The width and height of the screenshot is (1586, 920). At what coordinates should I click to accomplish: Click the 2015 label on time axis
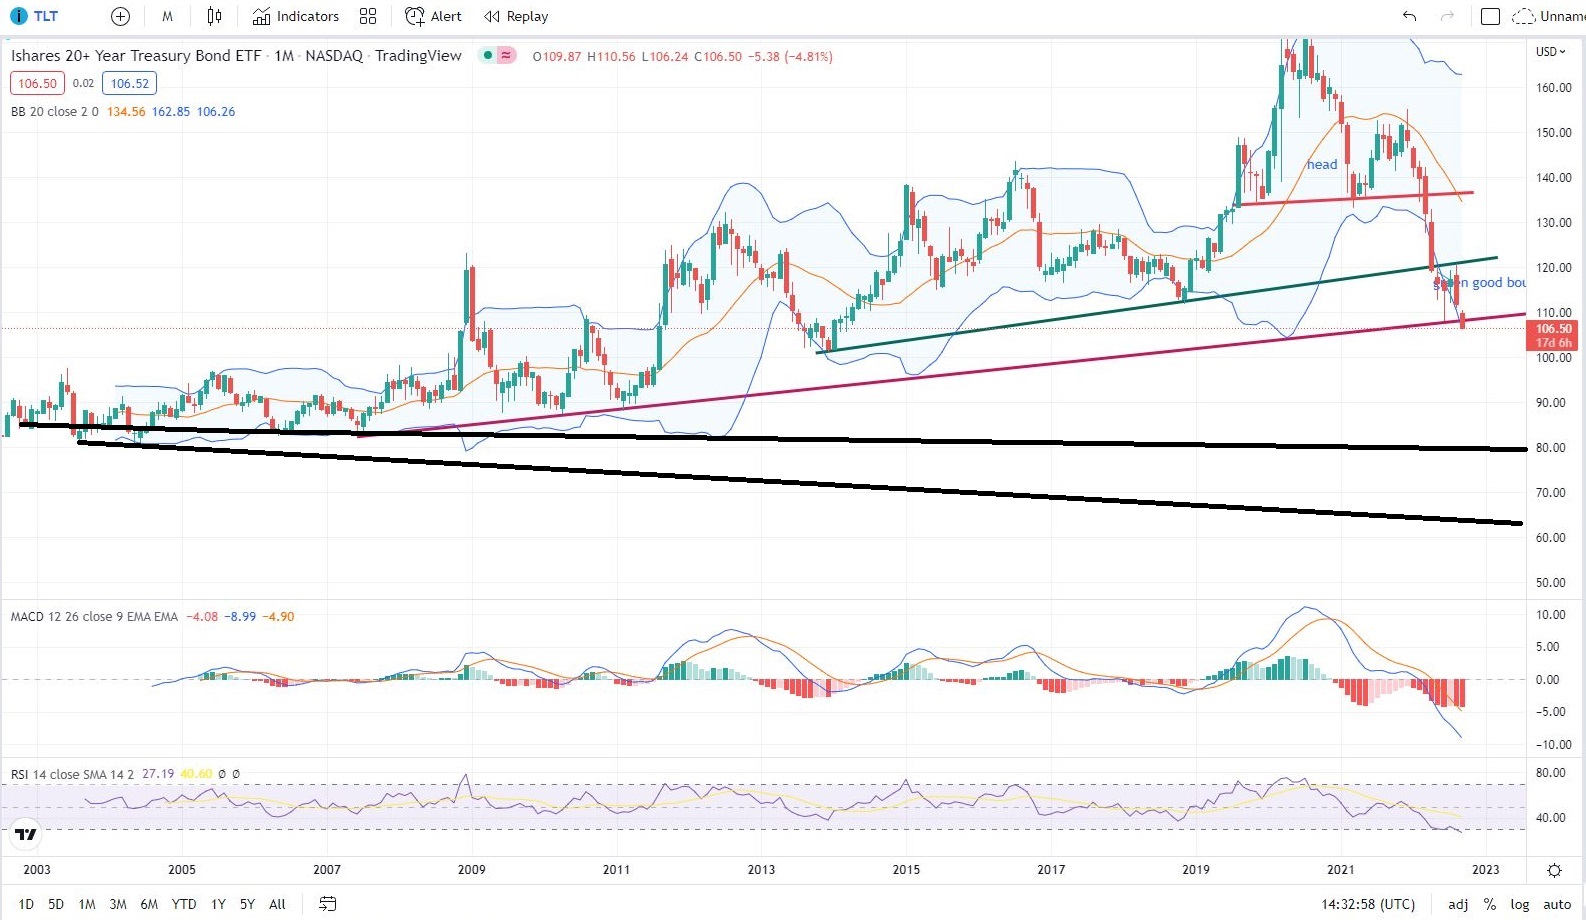point(906,870)
